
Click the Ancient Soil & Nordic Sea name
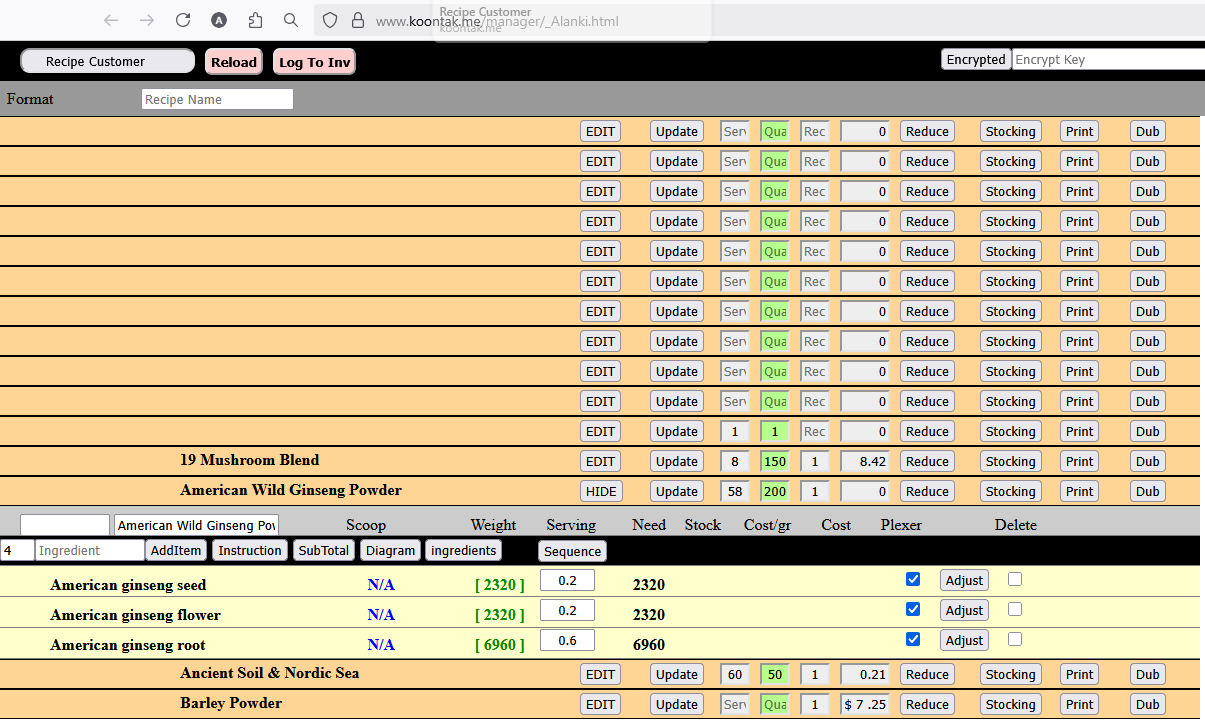coord(270,673)
